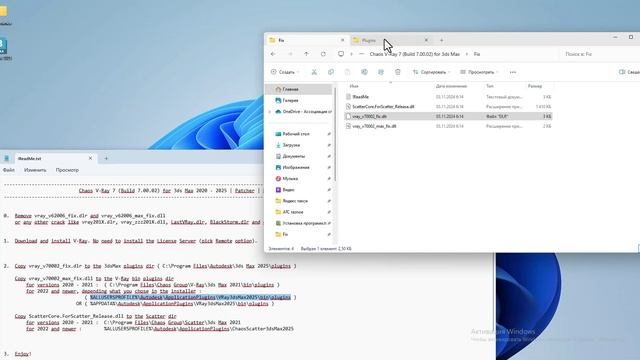Sort by the Размер column header
640x360 pixels.
535,86
